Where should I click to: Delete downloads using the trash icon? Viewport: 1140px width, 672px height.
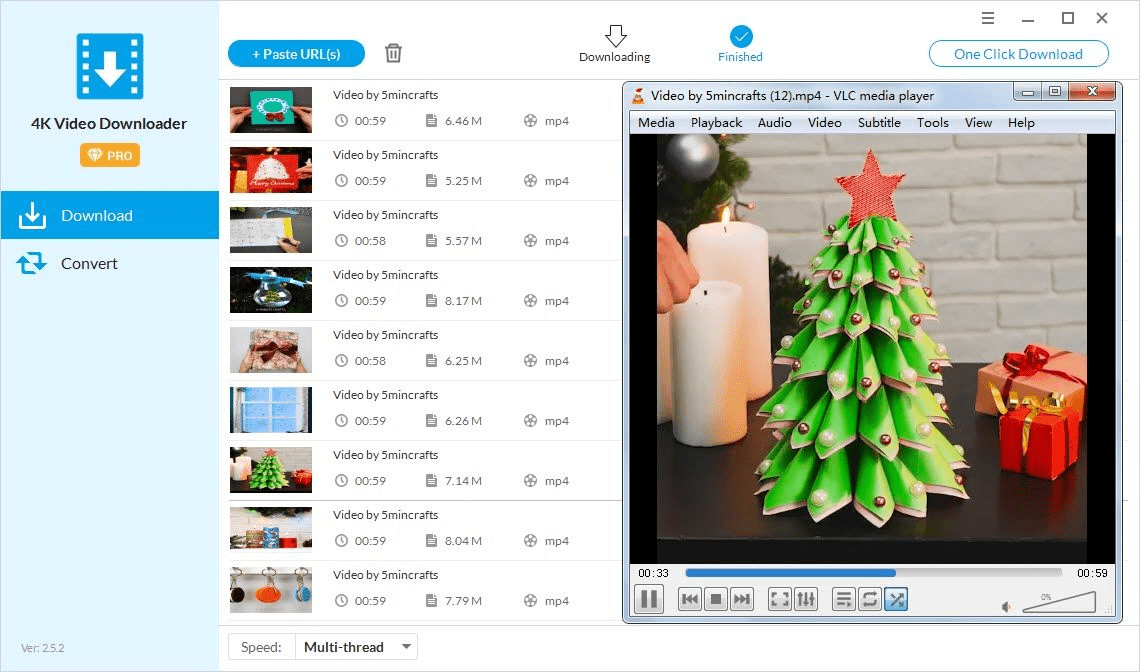[x=394, y=52]
